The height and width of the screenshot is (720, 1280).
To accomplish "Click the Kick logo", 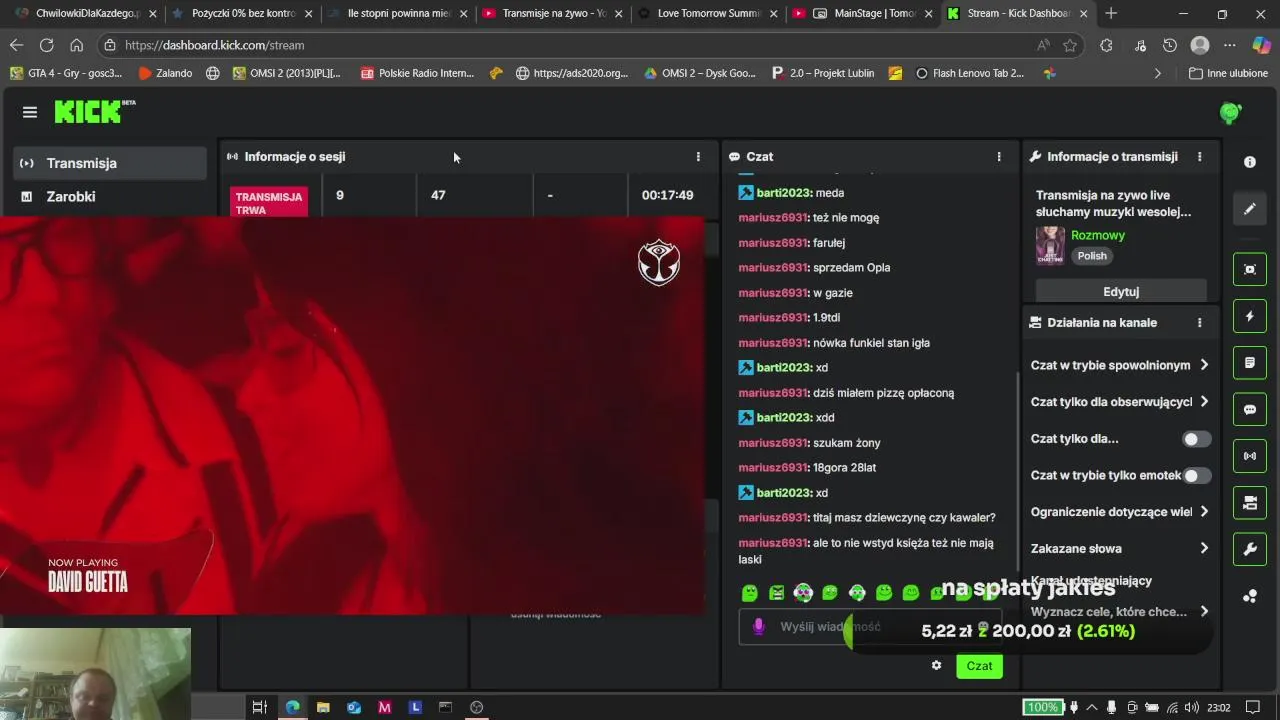I will (x=94, y=111).
